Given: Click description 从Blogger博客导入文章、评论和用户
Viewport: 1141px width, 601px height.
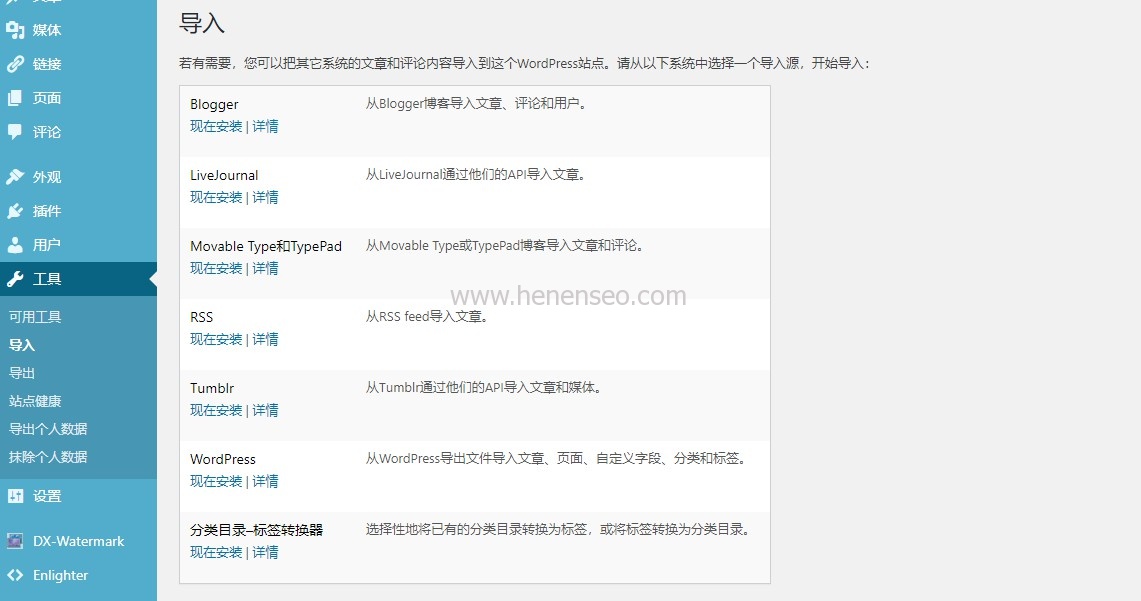Looking at the screenshot, I should coord(477,104).
